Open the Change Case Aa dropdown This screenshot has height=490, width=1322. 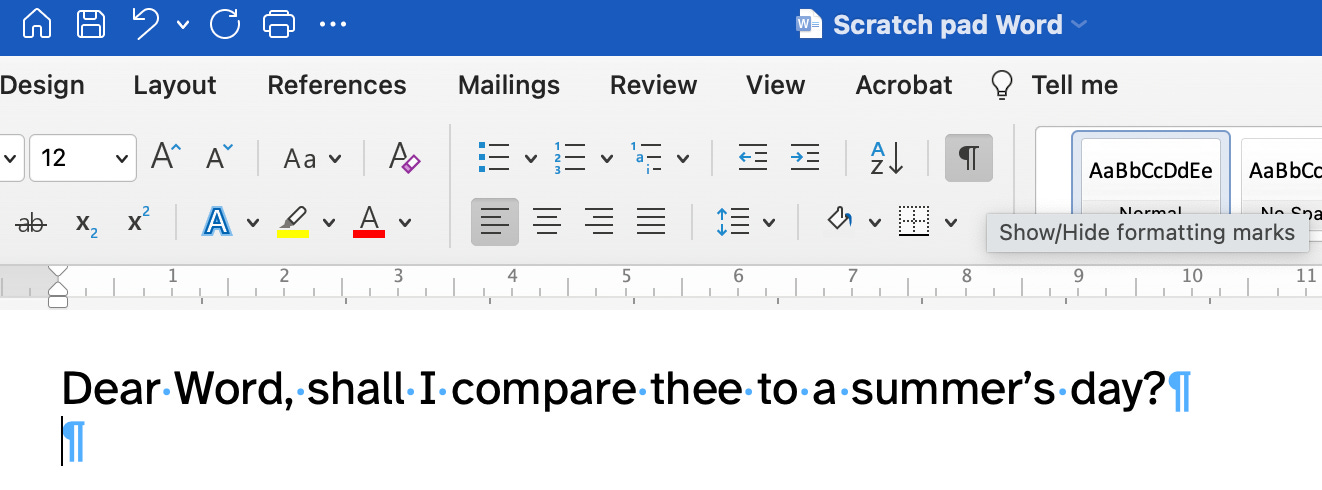[313, 158]
